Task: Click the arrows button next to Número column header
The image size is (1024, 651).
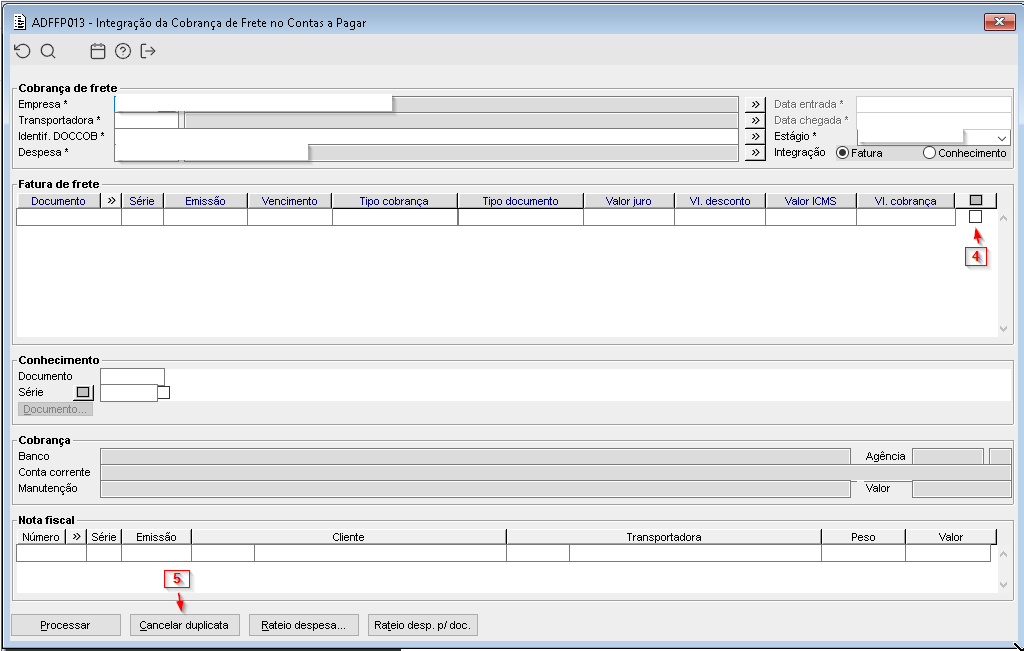Action: point(76,536)
